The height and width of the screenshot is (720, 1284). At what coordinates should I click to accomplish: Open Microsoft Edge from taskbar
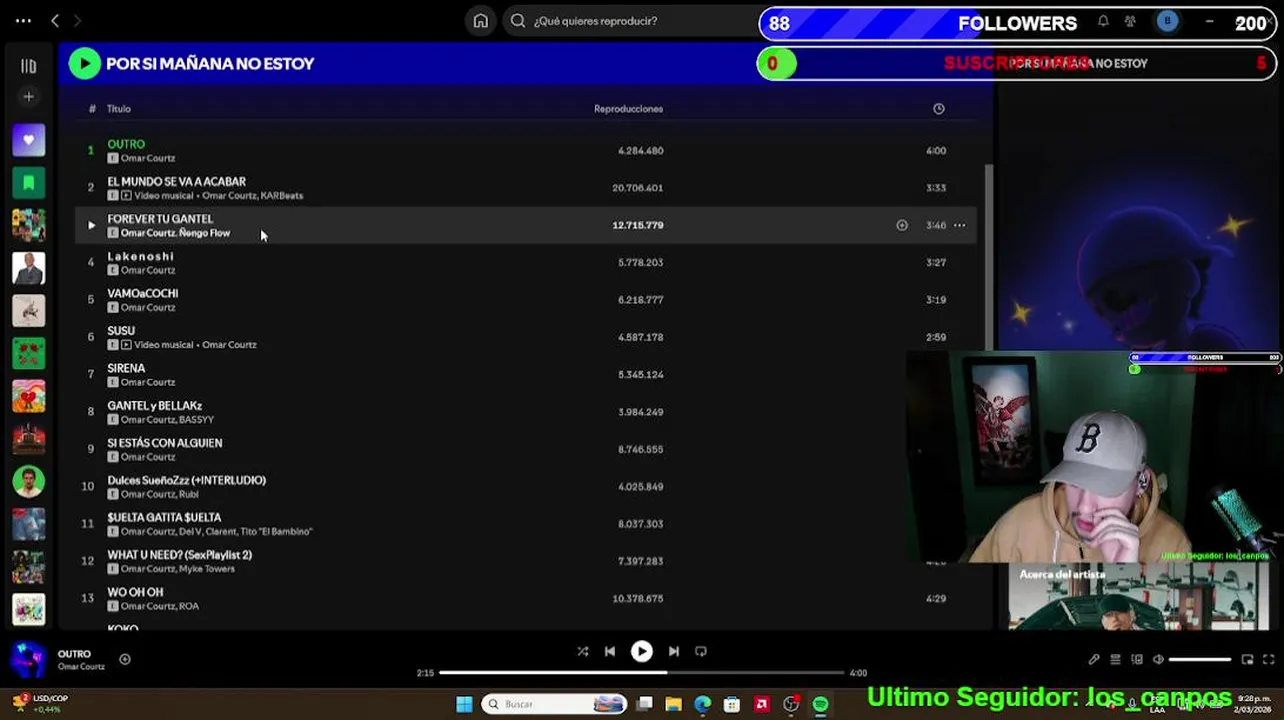(703, 704)
